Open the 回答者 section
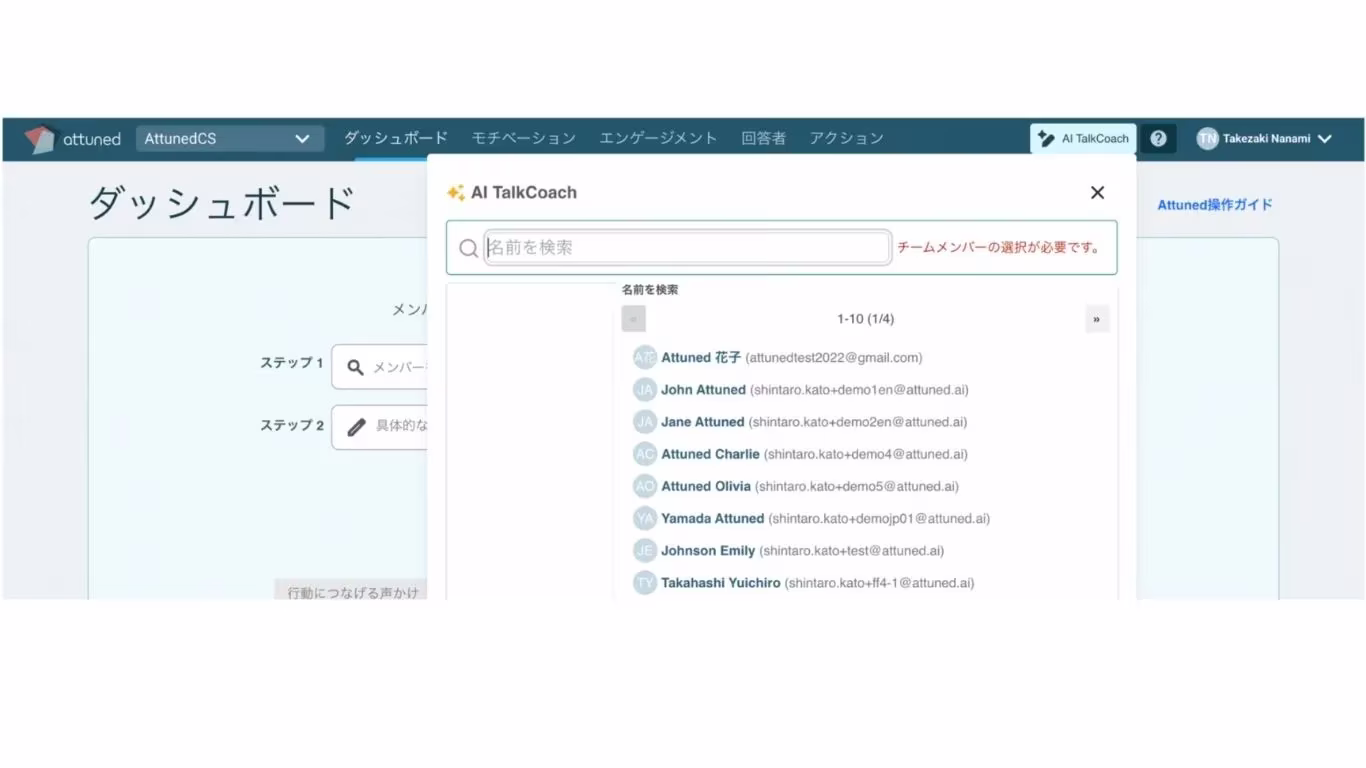 (x=763, y=138)
